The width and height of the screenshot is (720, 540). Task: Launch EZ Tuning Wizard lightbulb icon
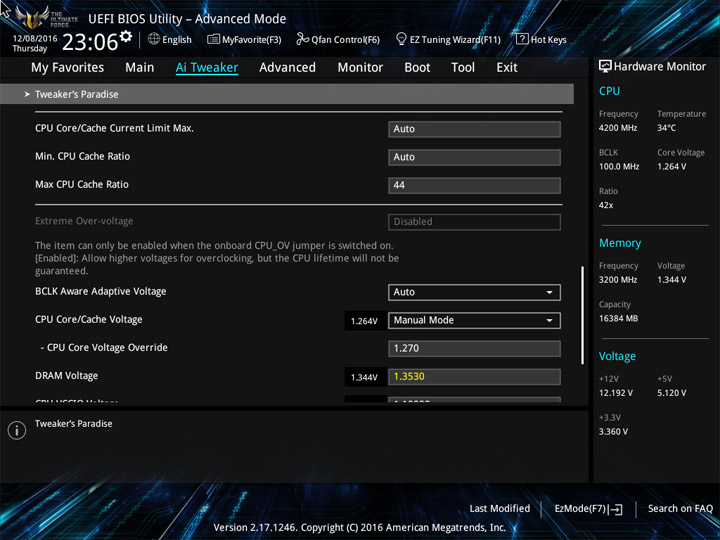401,39
